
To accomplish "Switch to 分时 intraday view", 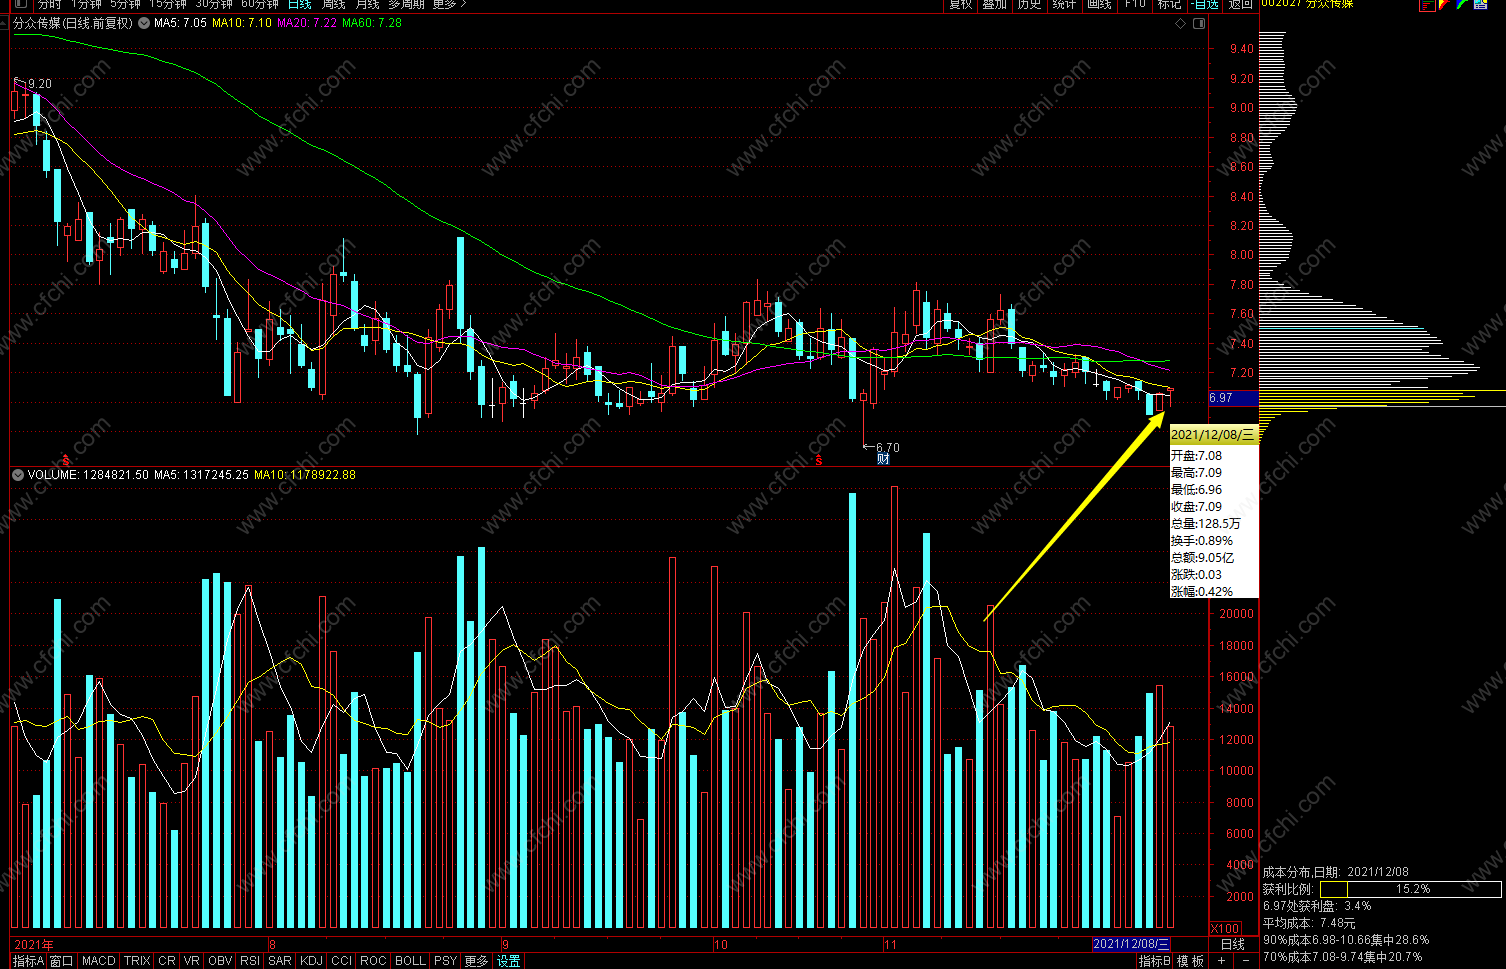I will pyautogui.click(x=50, y=4).
